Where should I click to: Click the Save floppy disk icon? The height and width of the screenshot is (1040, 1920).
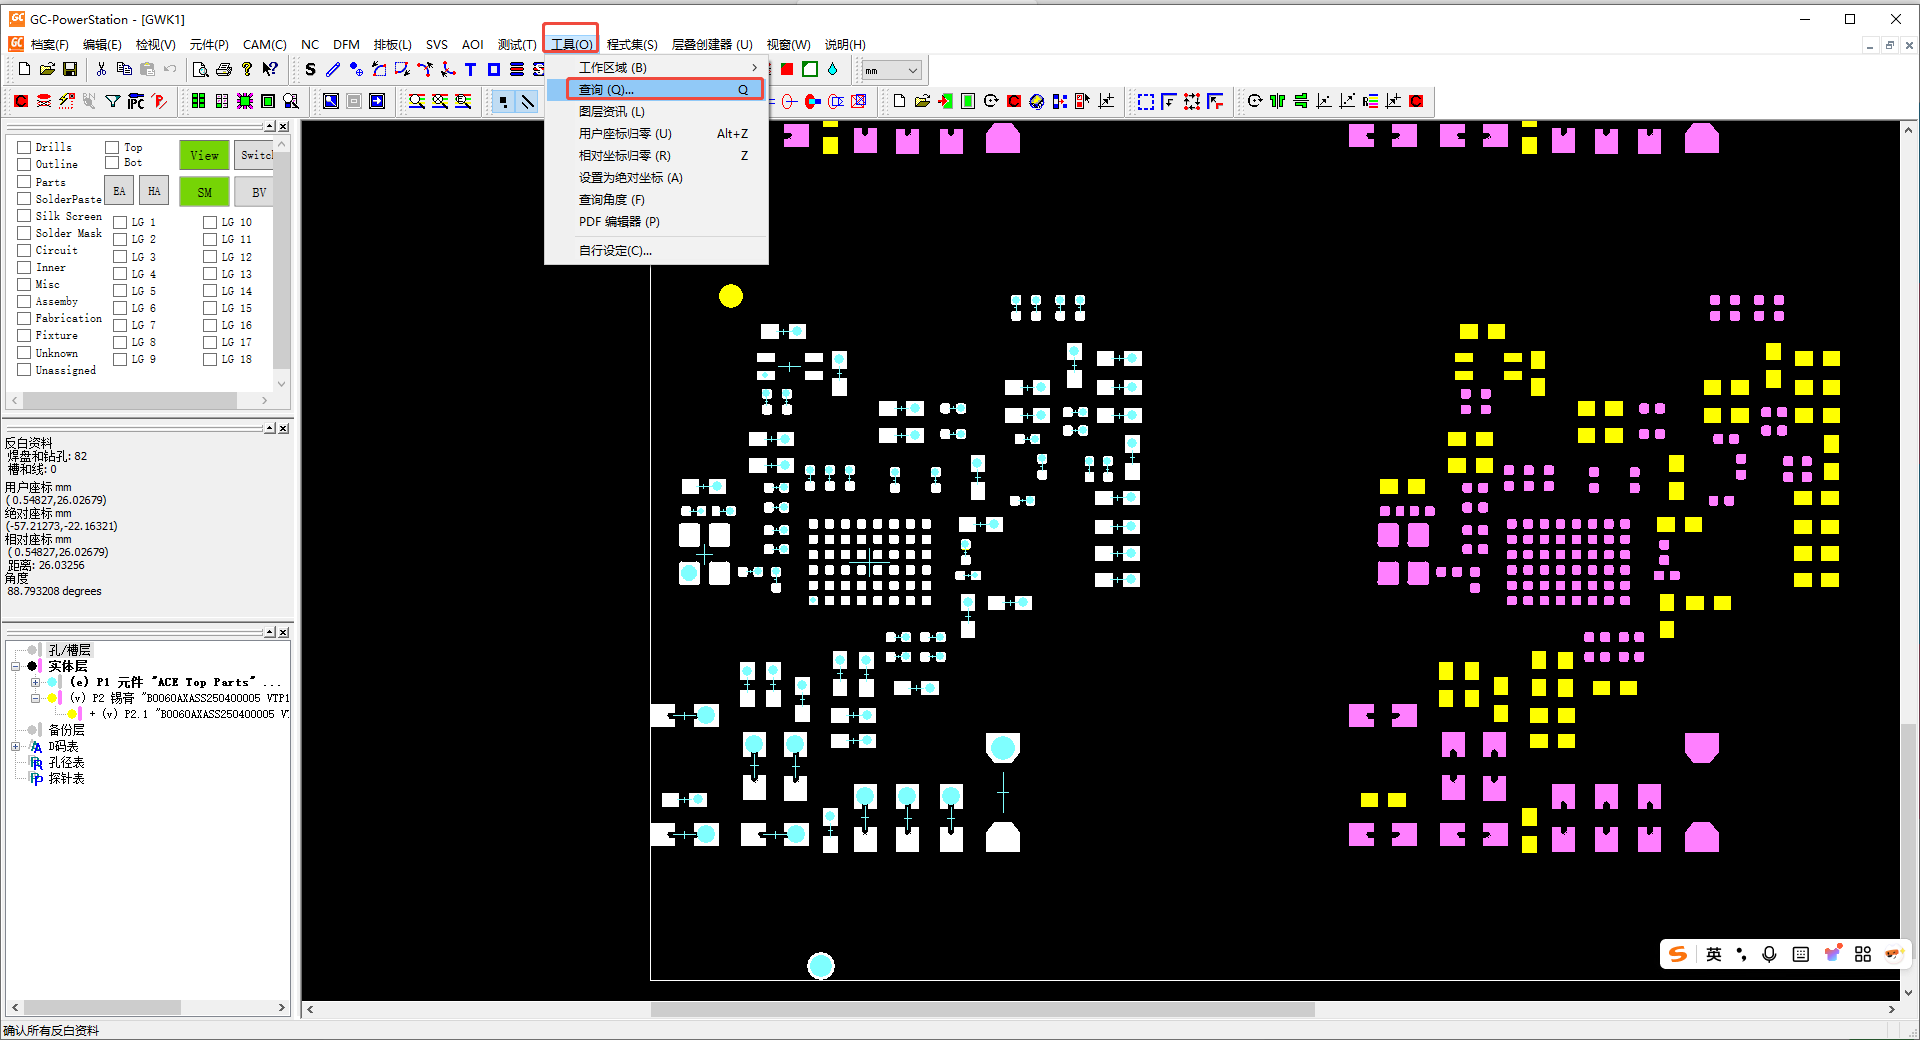pos(70,69)
